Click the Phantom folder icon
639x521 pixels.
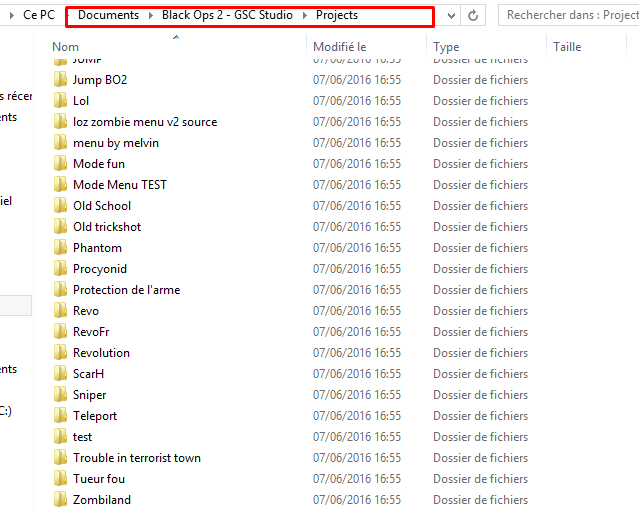coord(60,247)
